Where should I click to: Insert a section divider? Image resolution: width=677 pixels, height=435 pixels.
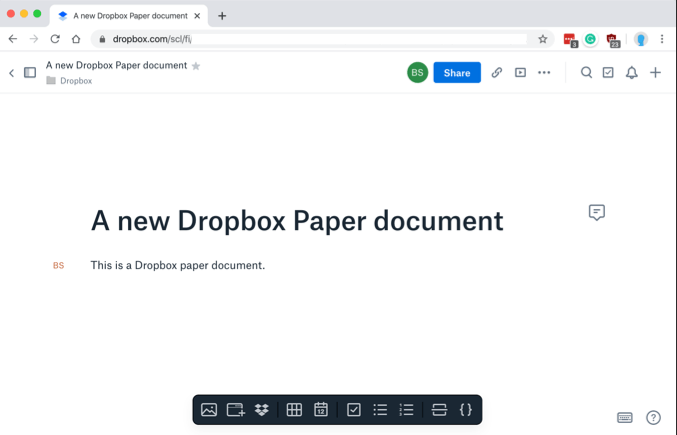point(439,410)
